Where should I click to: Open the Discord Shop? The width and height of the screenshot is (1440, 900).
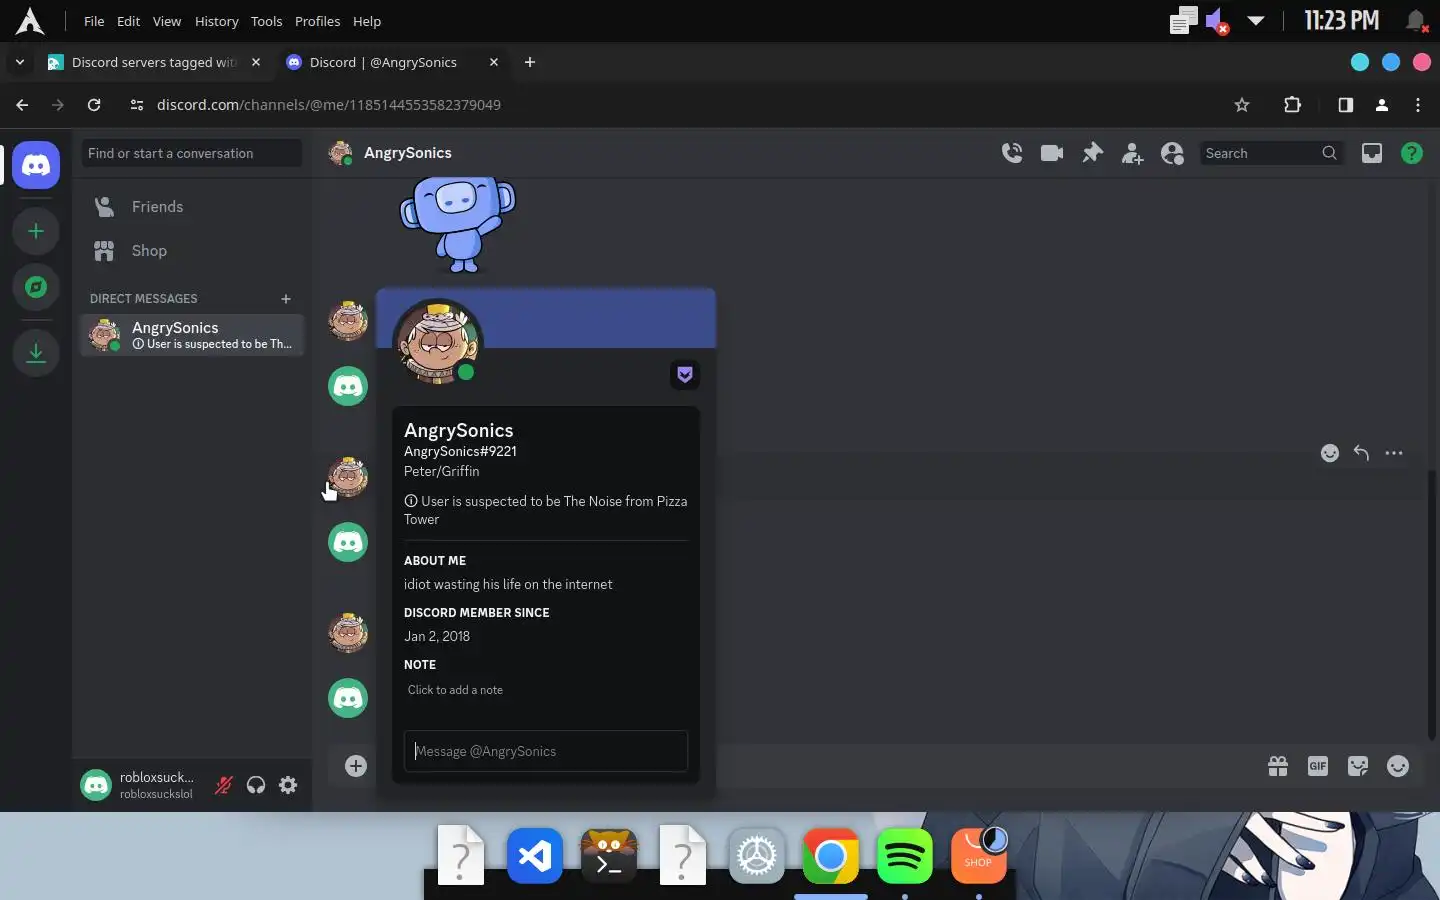pyautogui.click(x=192, y=251)
